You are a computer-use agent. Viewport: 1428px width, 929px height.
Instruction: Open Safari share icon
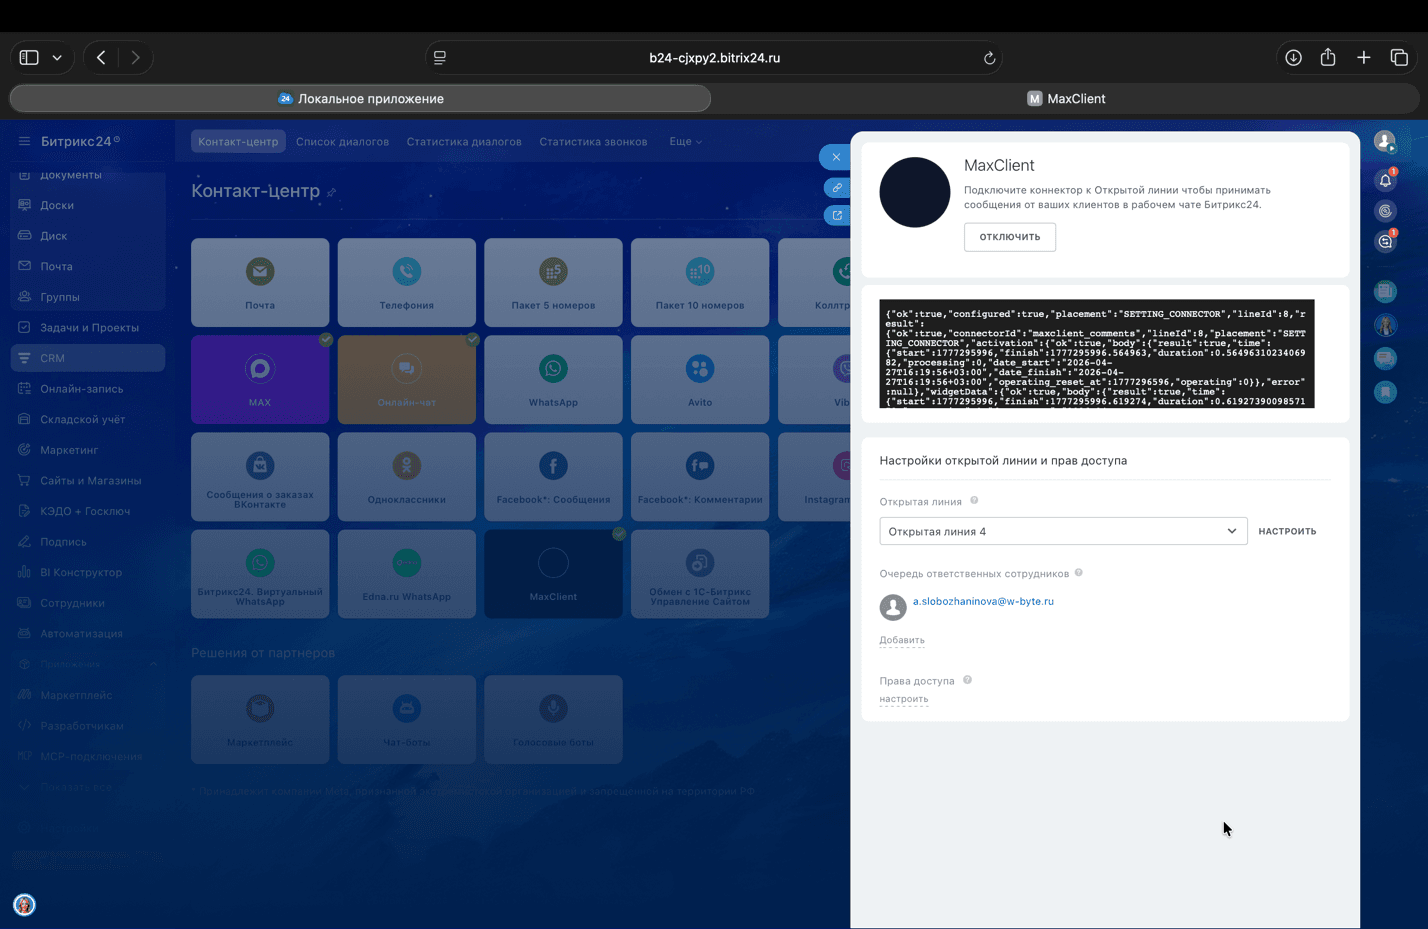click(1328, 58)
